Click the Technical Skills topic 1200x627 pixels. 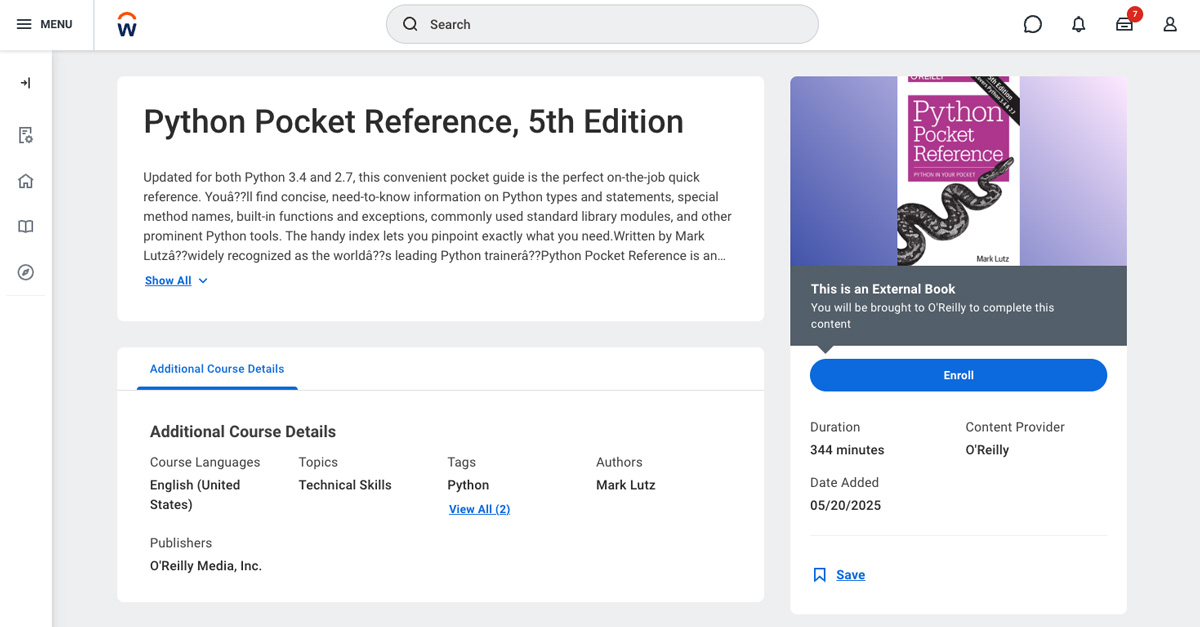pyautogui.click(x=345, y=485)
